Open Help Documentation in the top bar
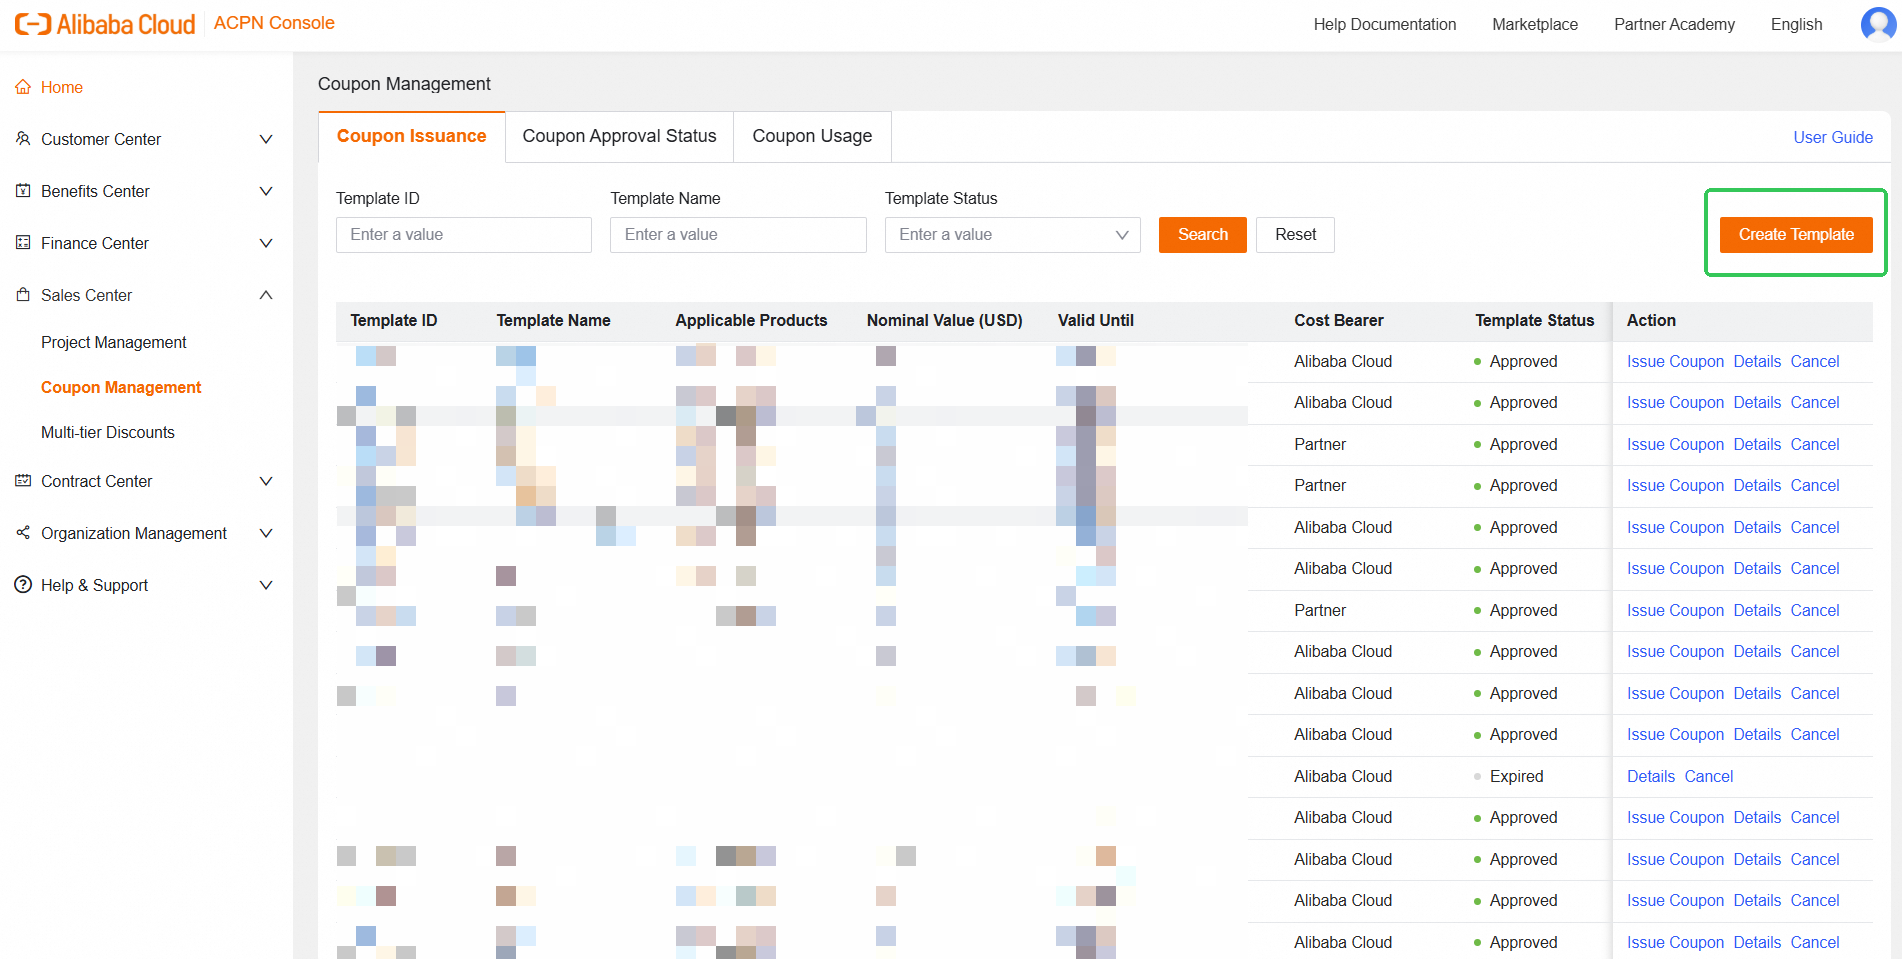This screenshot has height=959, width=1902. (x=1385, y=24)
